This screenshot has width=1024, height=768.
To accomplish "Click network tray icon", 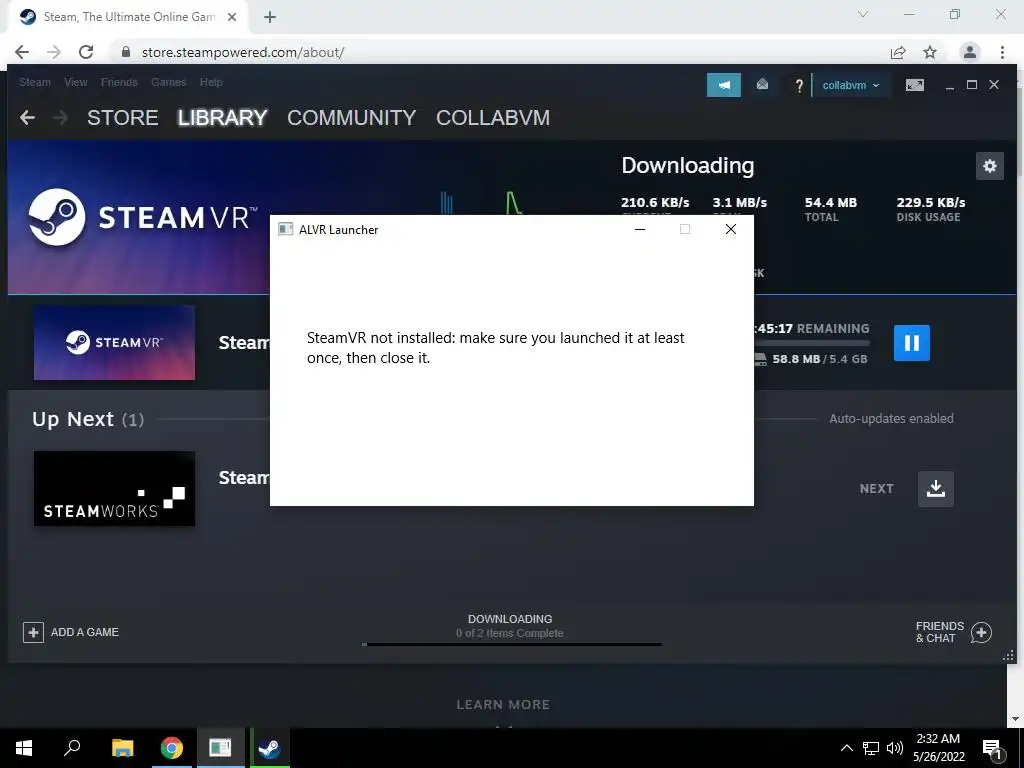I will click(871, 748).
